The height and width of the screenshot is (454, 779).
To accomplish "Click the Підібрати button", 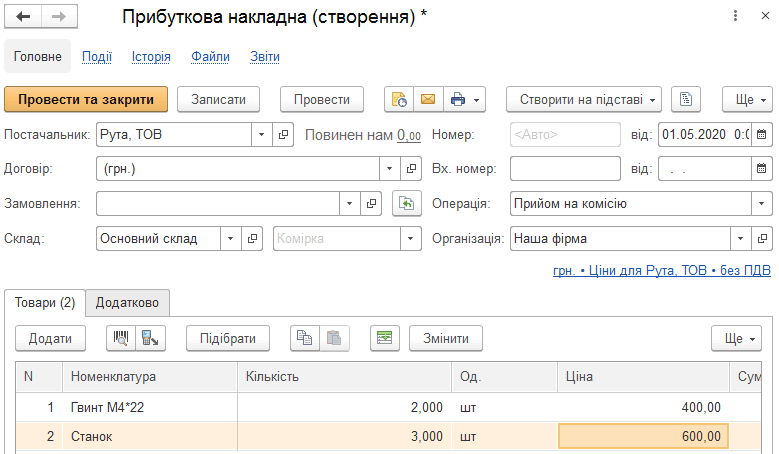I will tap(228, 338).
